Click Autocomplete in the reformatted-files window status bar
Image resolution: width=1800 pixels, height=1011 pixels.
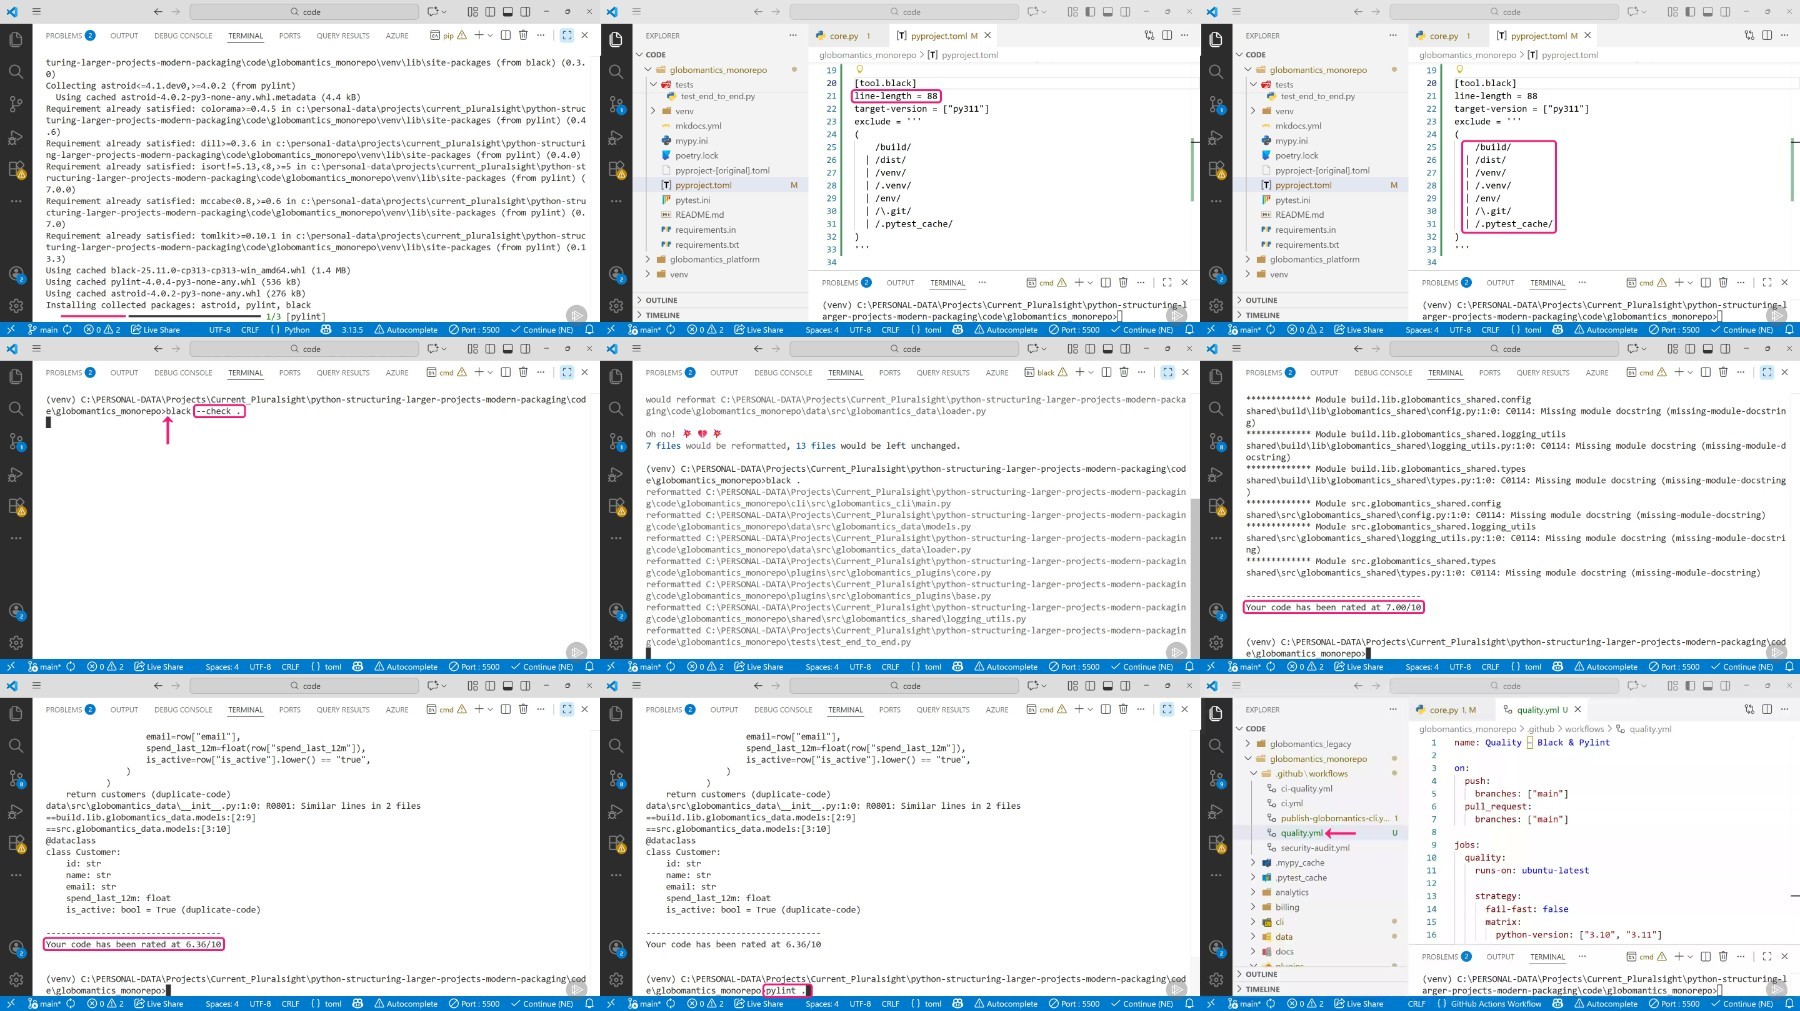click(1005, 666)
